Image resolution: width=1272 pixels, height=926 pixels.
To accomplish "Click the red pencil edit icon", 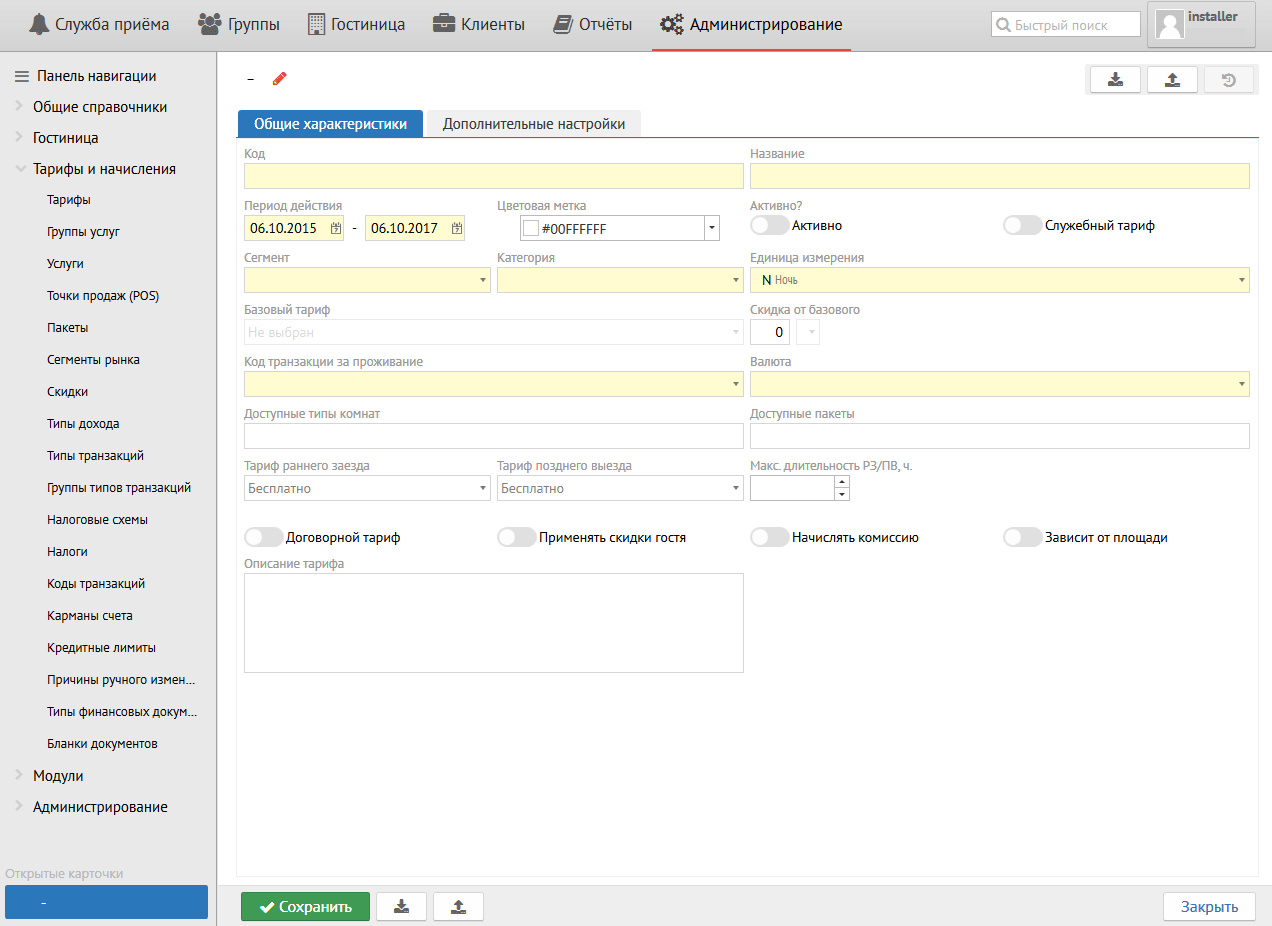I will click(279, 78).
